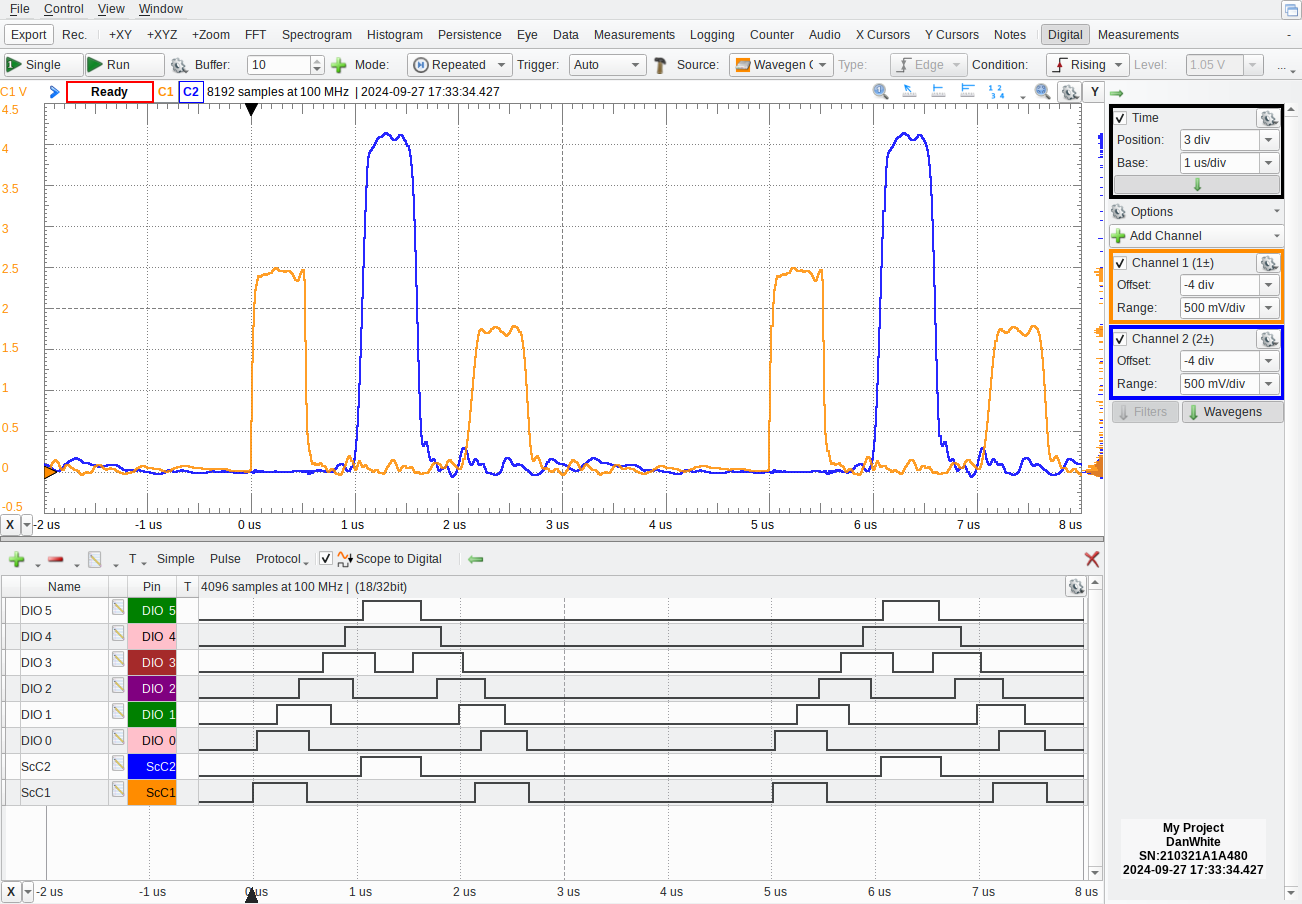Click blue ScC2 color cell
Viewport: 1302px width, 904px height.
pos(152,766)
